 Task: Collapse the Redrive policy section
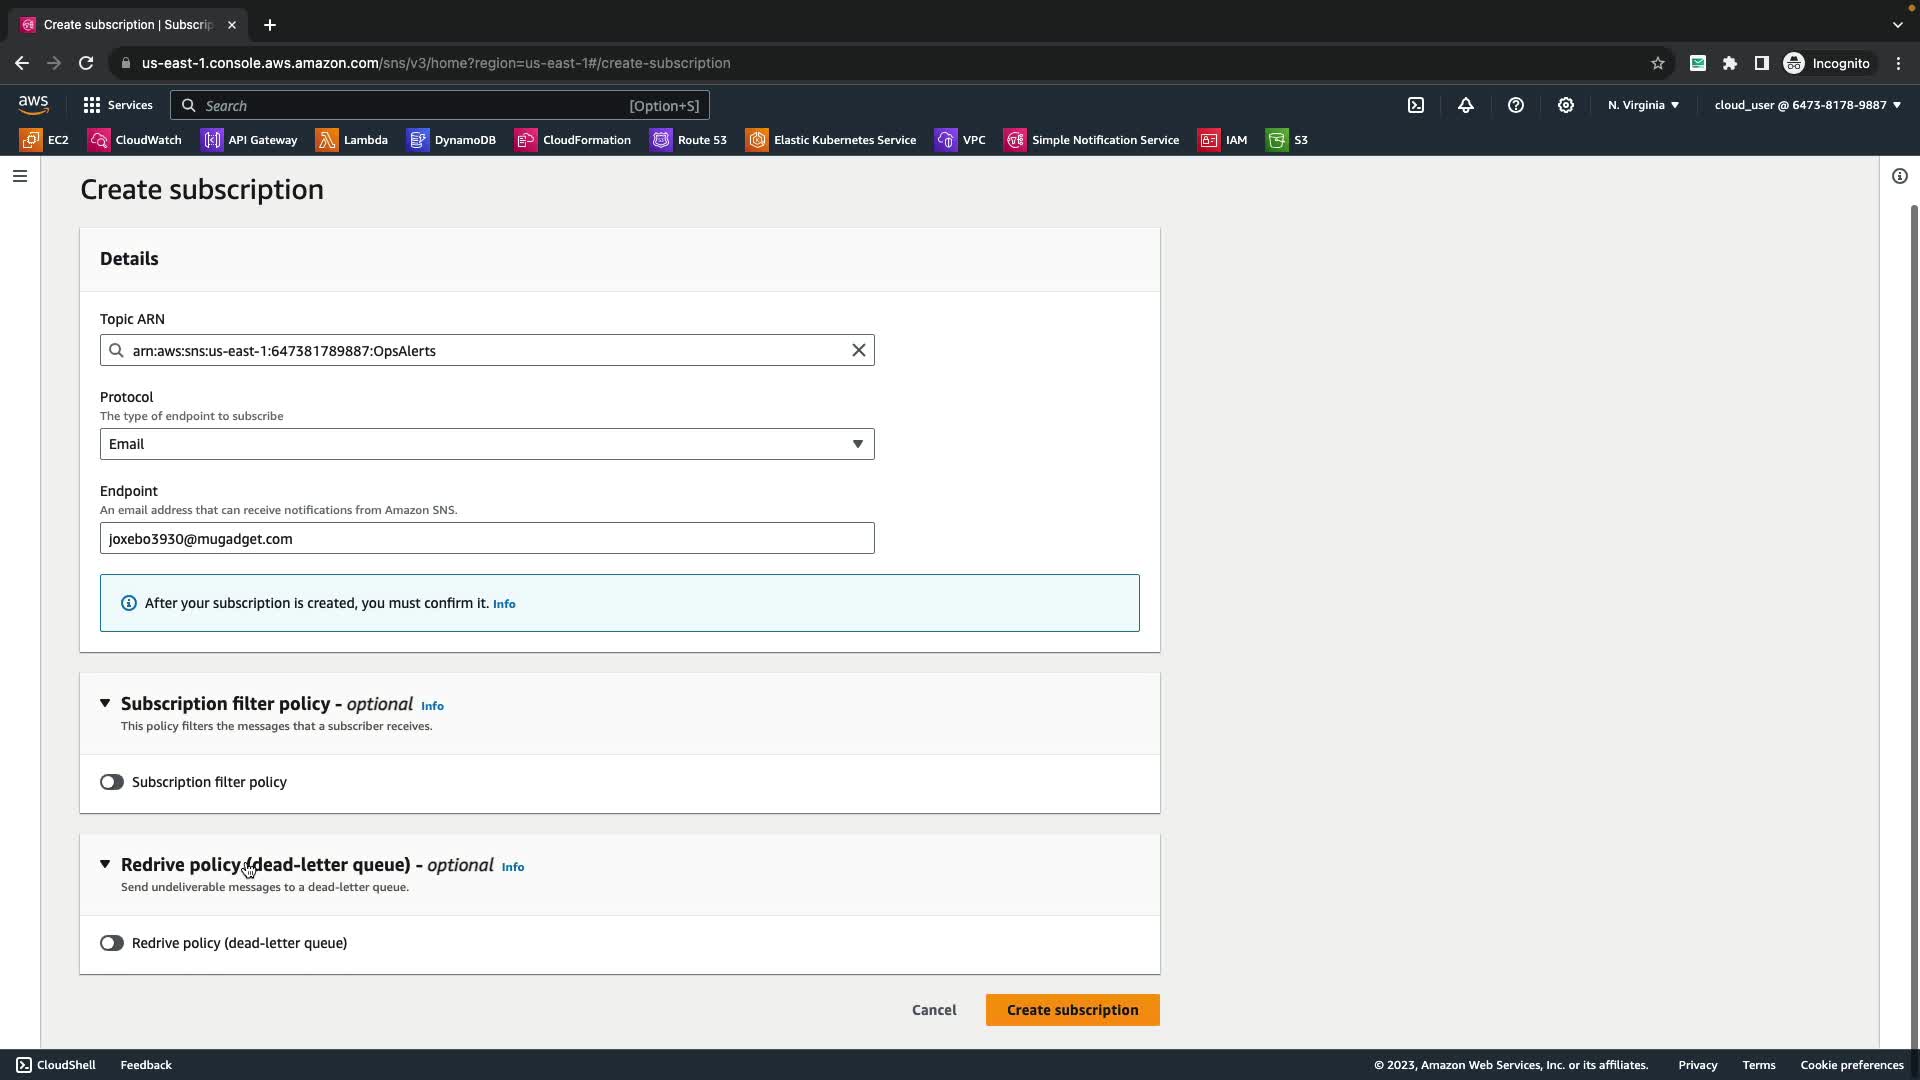click(x=105, y=865)
